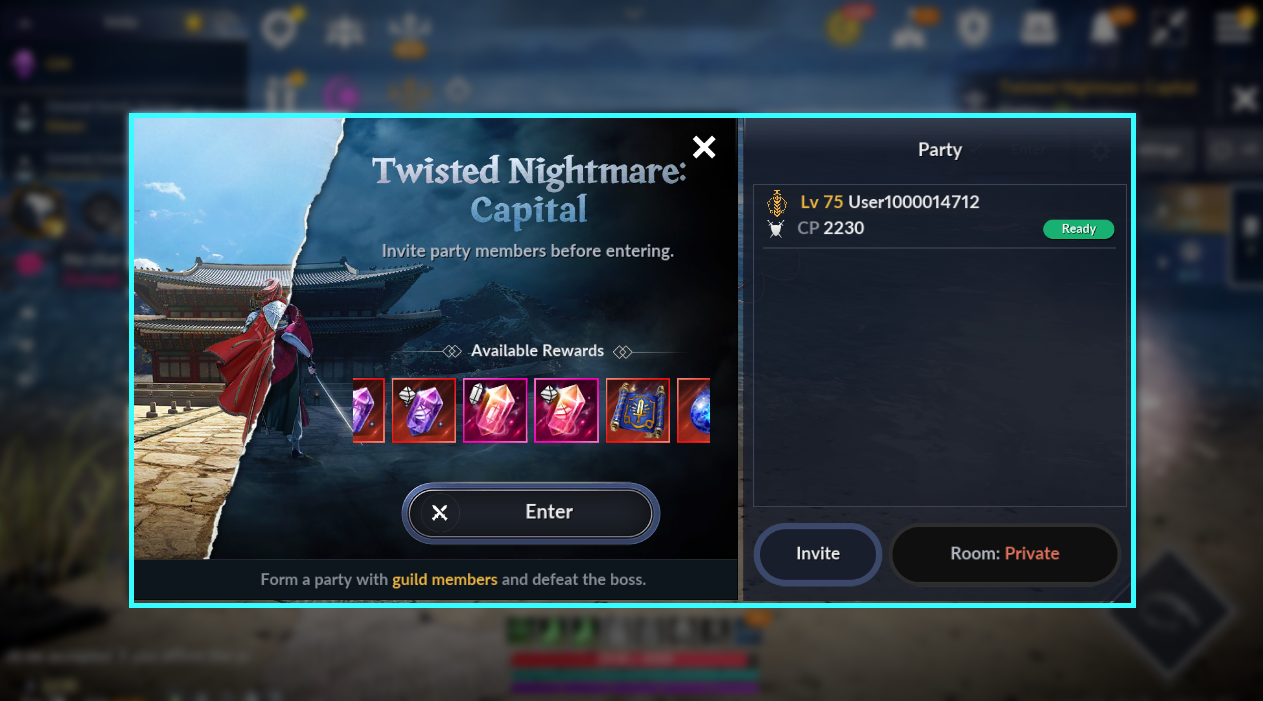1263x701 pixels.
Task: Select party member User1000014712 row
Action: (939, 215)
